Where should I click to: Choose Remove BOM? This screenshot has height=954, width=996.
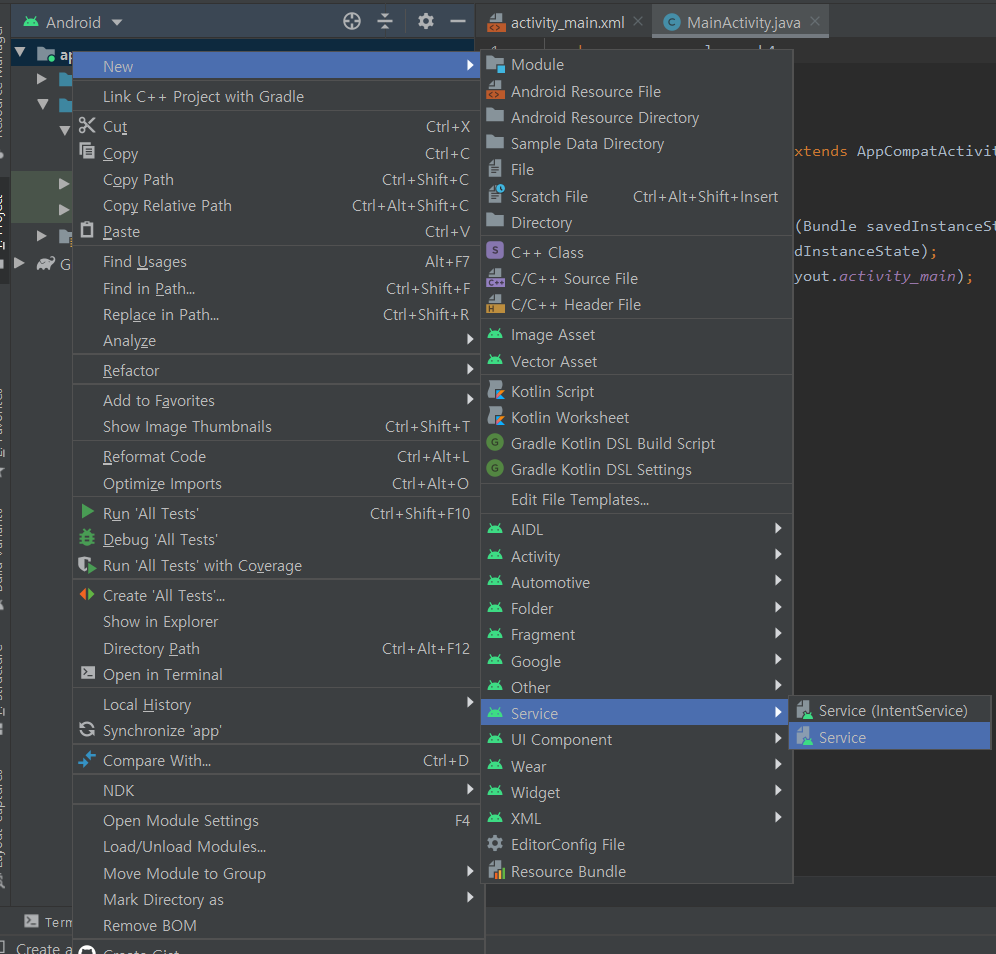pos(276,925)
